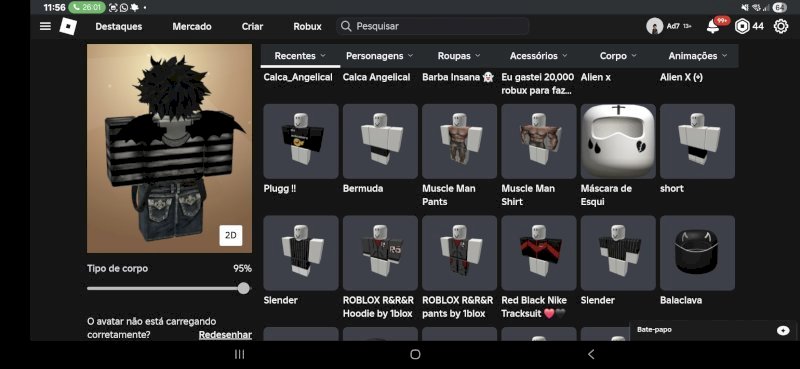The image size is (800, 369).
Task: Open the Robux balance icon
Action: (x=742, y=27)
